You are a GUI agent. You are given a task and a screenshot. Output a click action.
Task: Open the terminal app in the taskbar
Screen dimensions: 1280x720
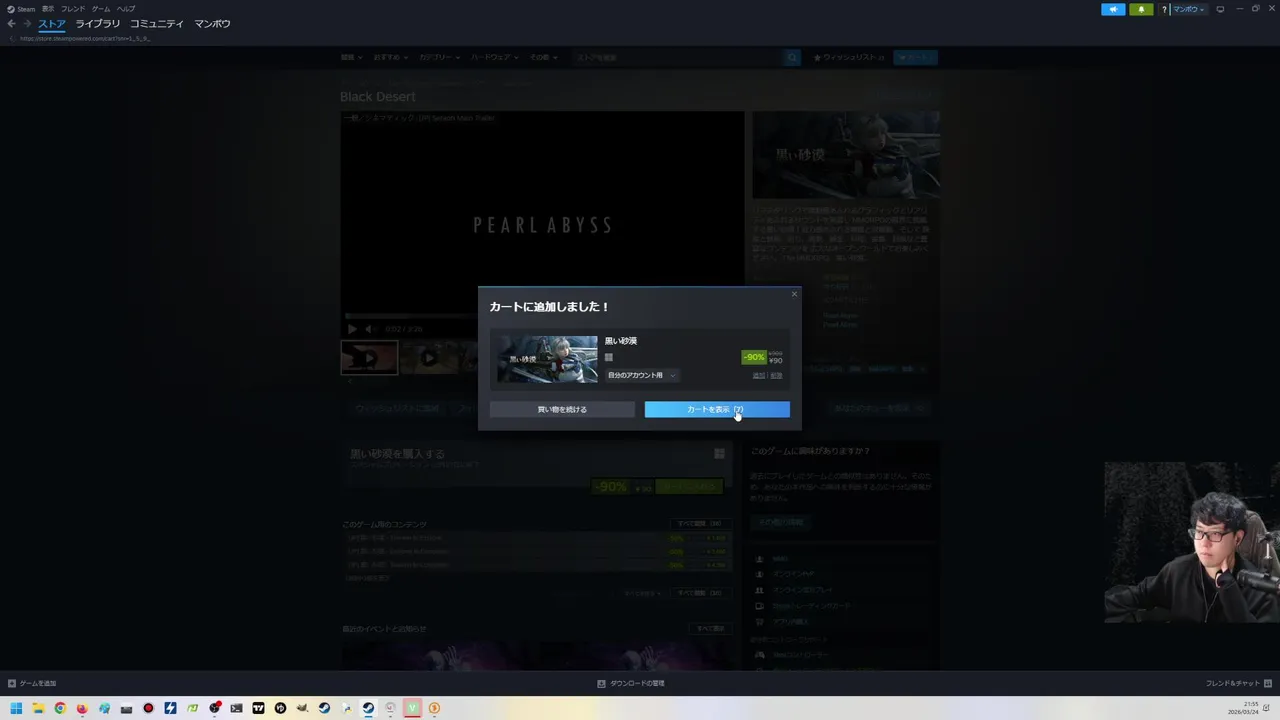click(236, 709)
